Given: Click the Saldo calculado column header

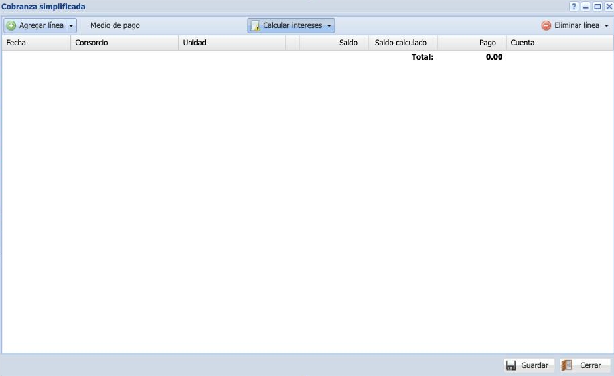Looking at the screenshot, I should click(x=403, y=42).
